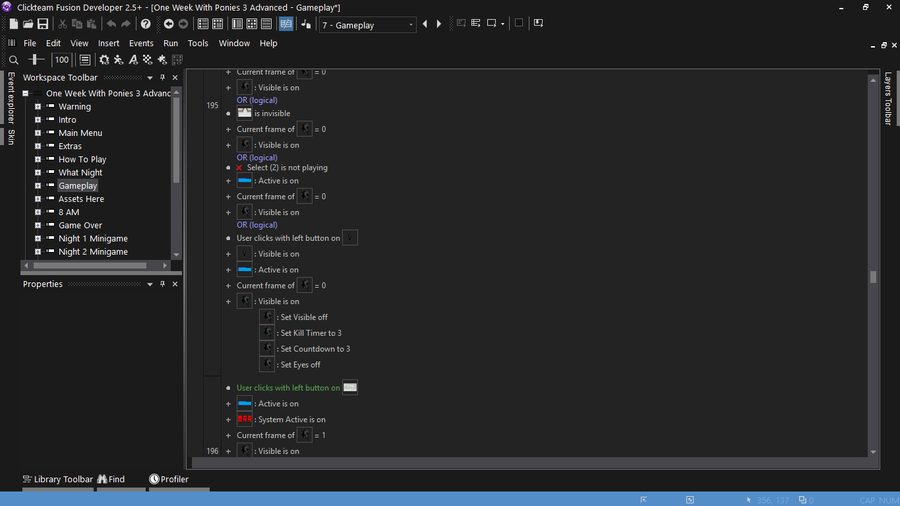Click the zoom value field showing 100

(61, 60)
